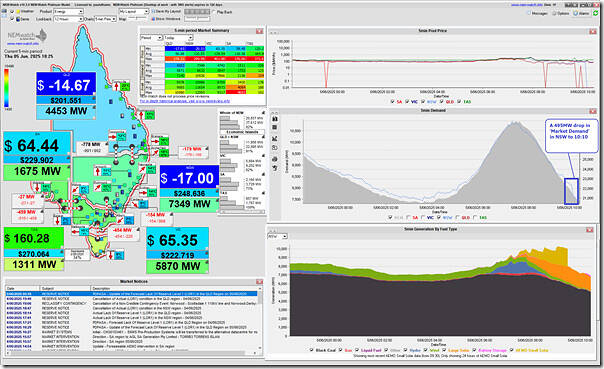604x369 pixels.
Task: Open the Messages menu item
Action: (x=538, y=13)
